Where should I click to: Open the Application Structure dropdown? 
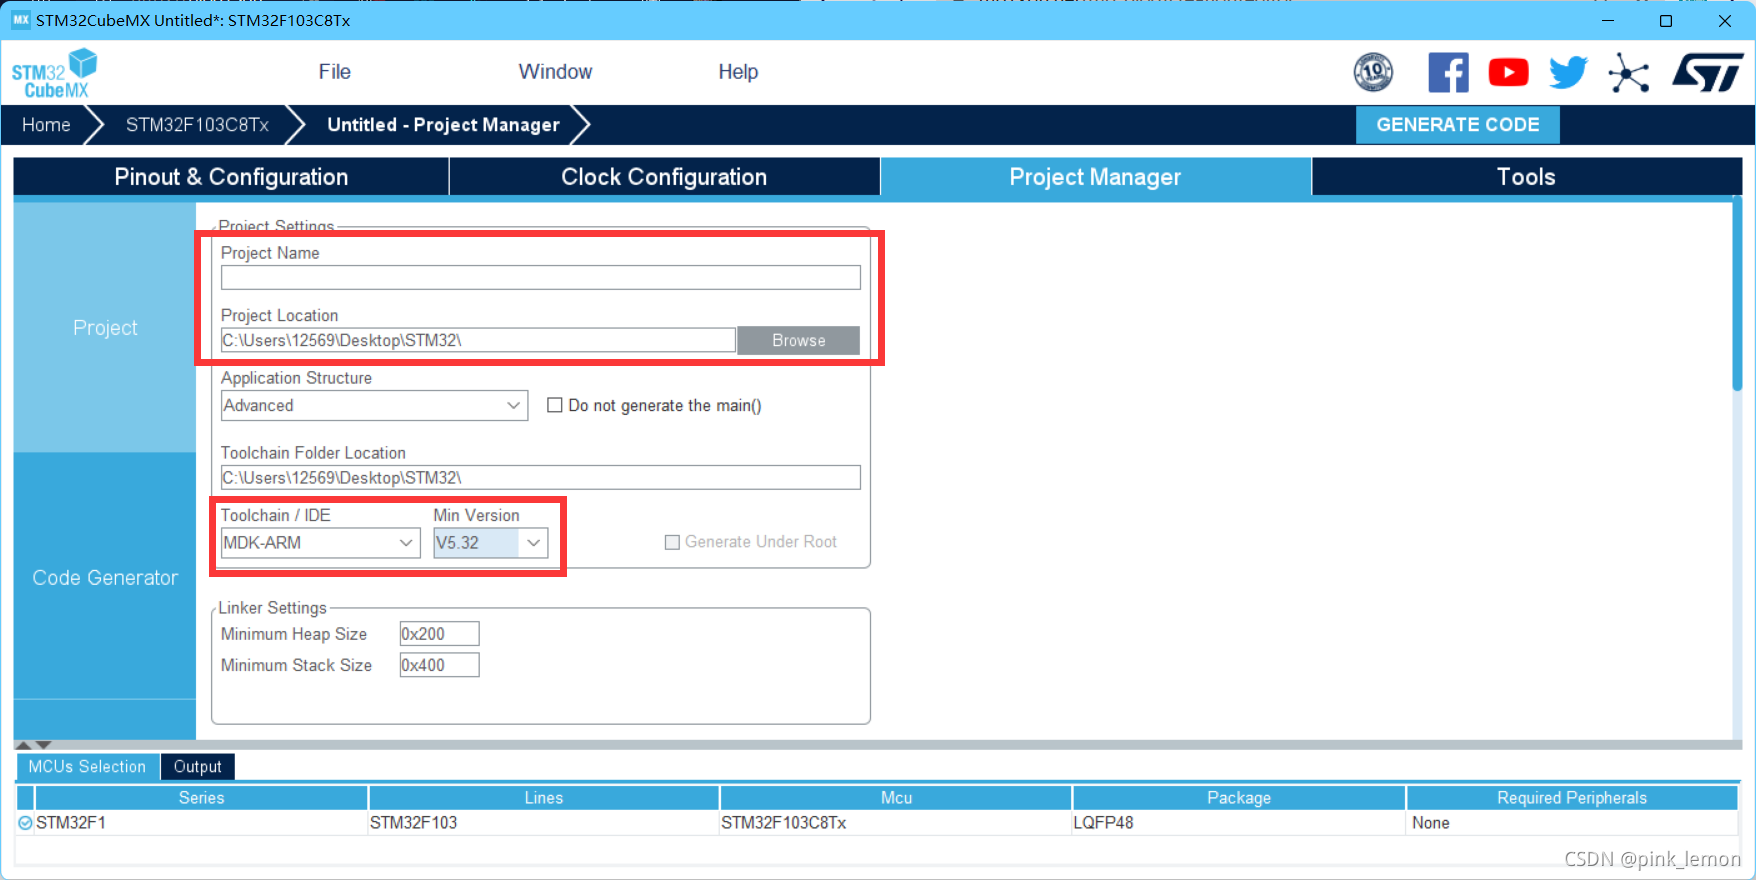[x=374, y=405]
